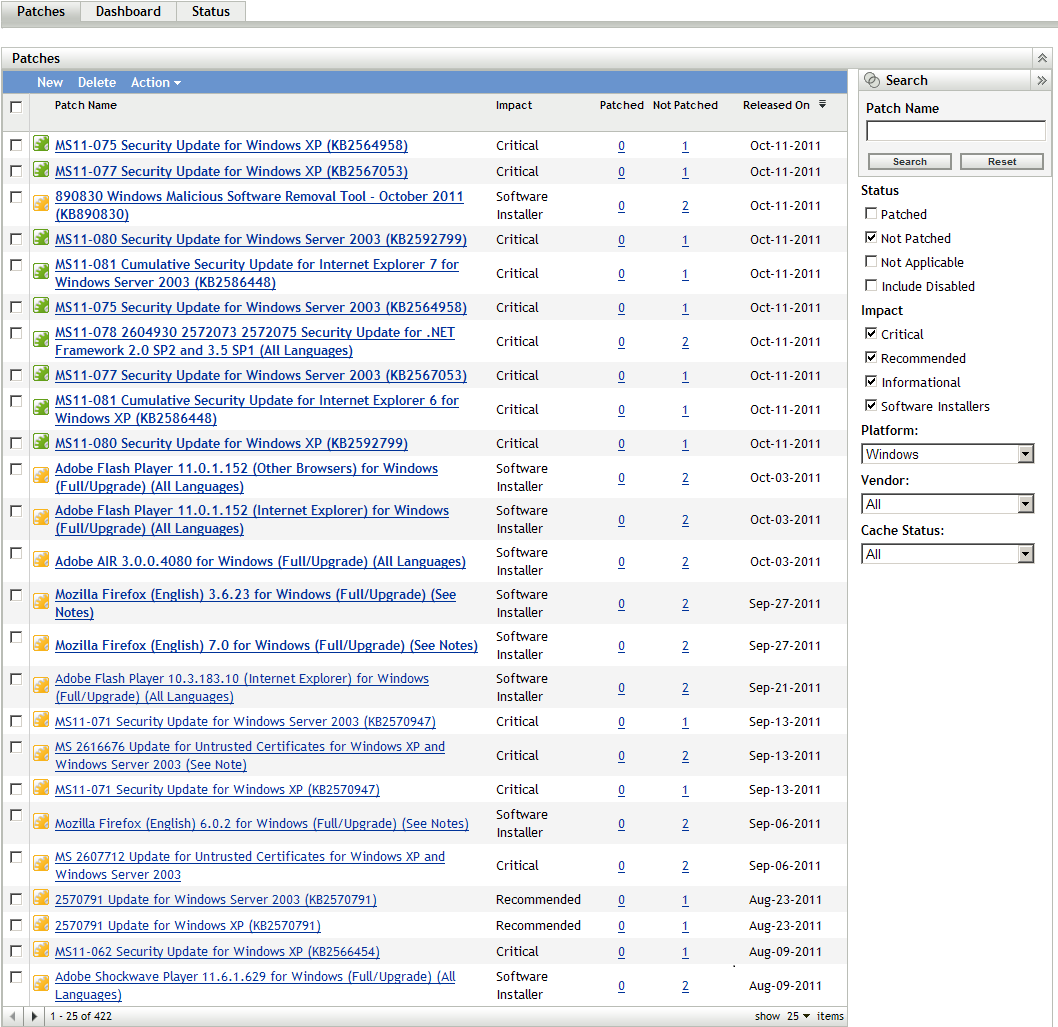Open the MS11-080 Security Update for Windows XP link
1058x1027 pixels.
[231, 443]
